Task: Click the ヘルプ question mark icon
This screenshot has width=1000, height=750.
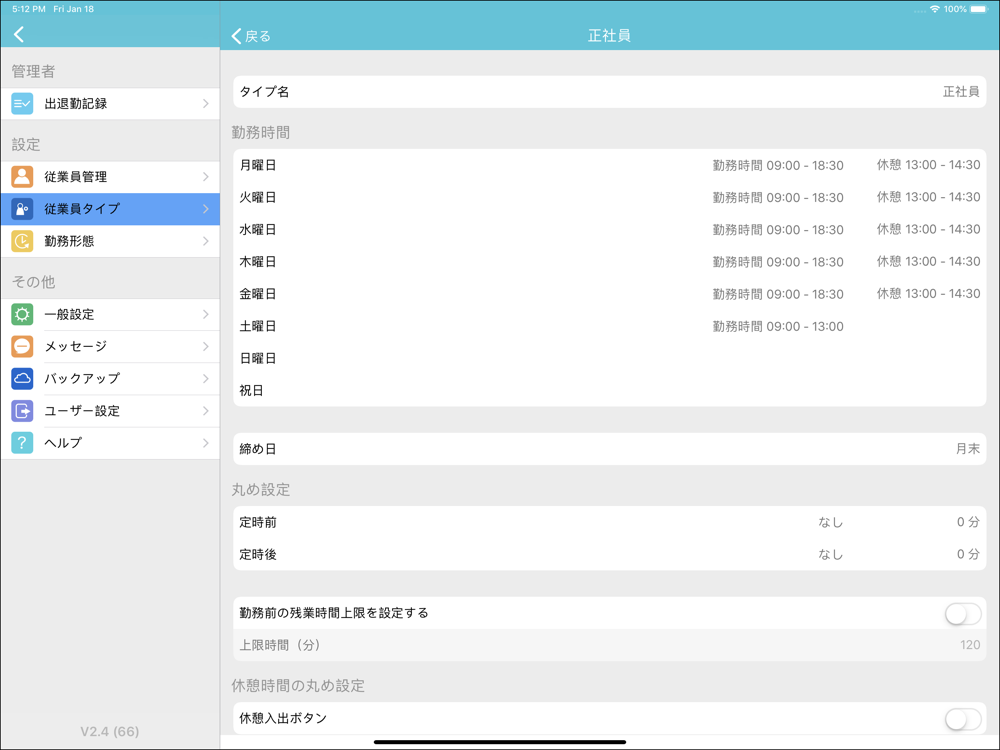Action: click(x=22, y=443)
